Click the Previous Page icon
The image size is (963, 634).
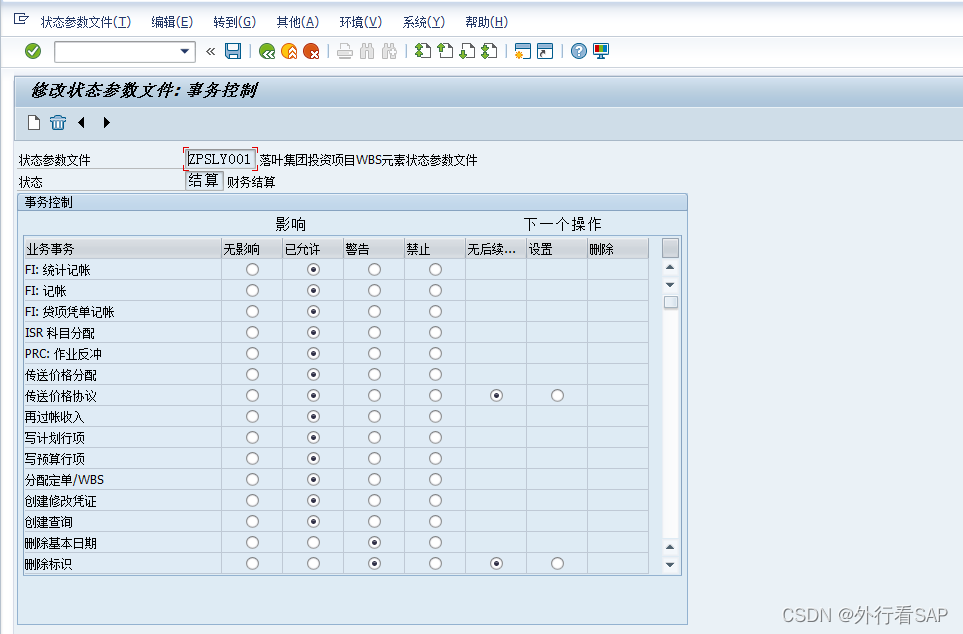pos(445,51)
